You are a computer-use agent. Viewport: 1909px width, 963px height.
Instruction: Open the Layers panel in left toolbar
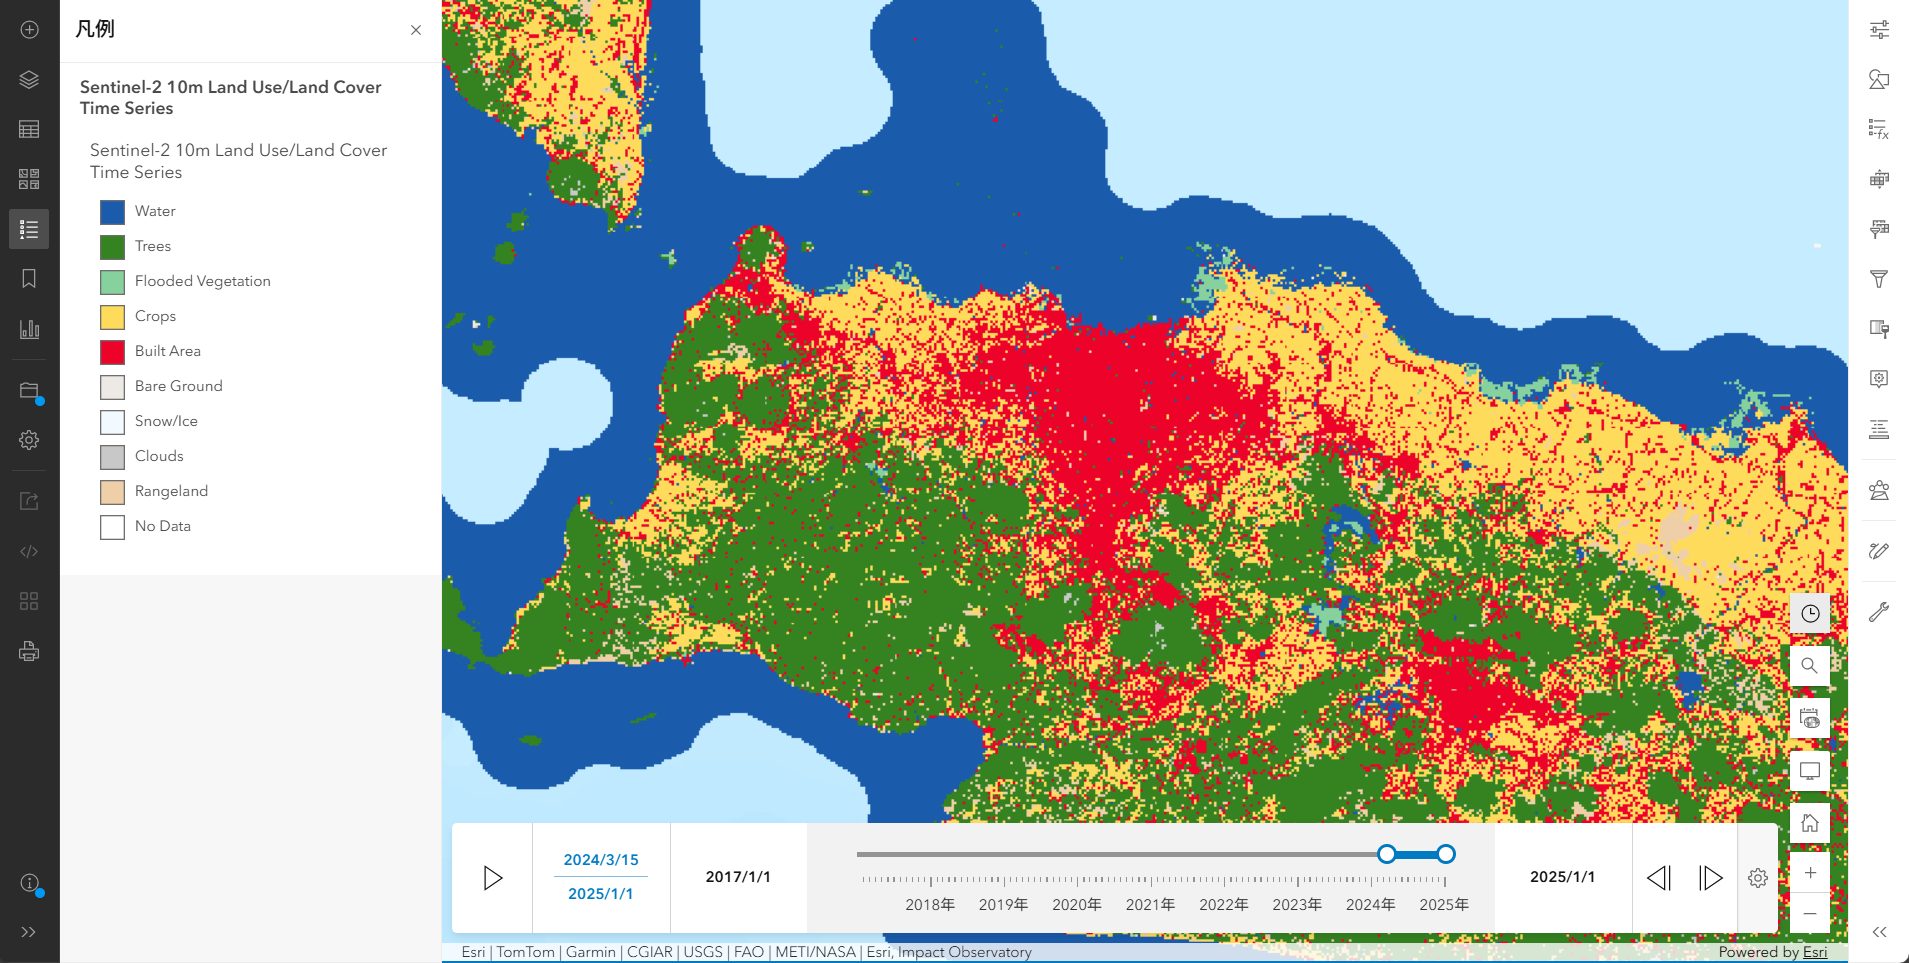click(x=29, y=80)
